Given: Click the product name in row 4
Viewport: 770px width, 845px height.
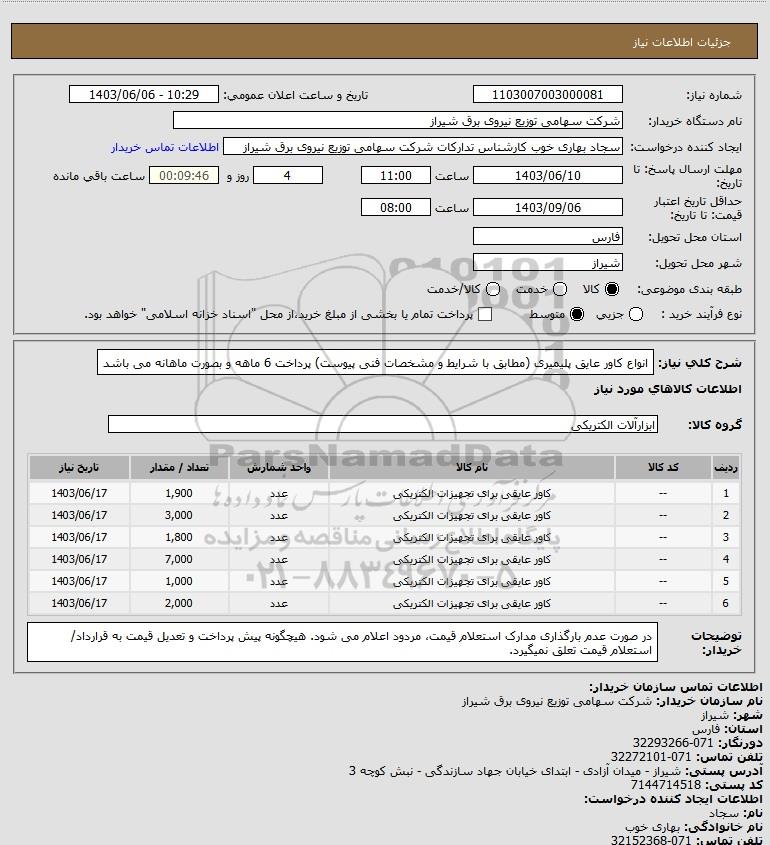Looking at the screenshot, I should pyautogui.click(x=471, y=560).
